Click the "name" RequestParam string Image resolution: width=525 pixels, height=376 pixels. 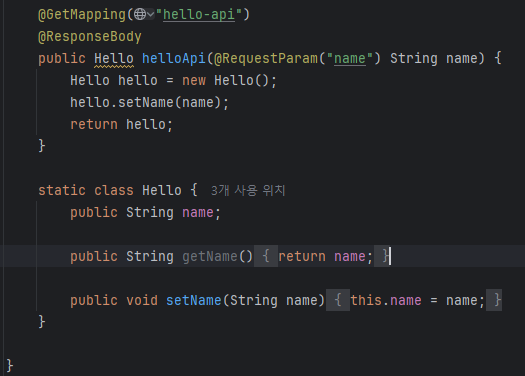[350, 59]
